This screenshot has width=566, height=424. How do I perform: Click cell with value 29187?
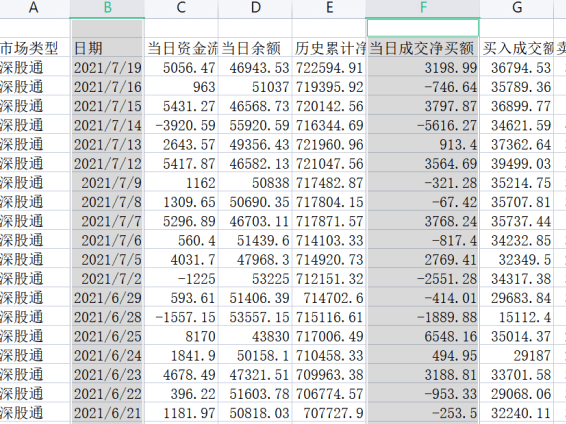point(517,355)
